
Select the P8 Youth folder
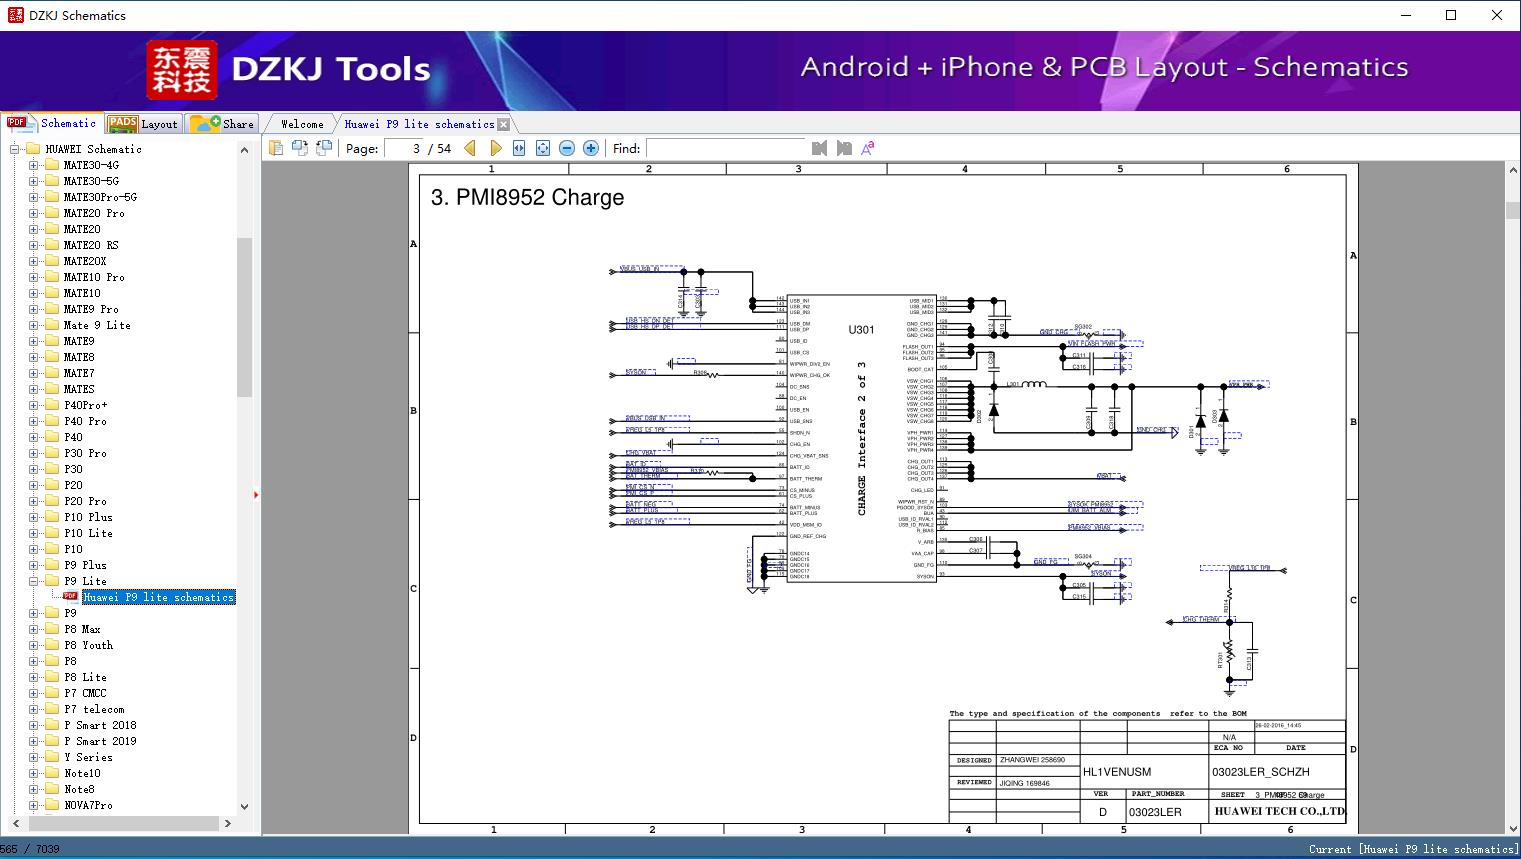88,645
